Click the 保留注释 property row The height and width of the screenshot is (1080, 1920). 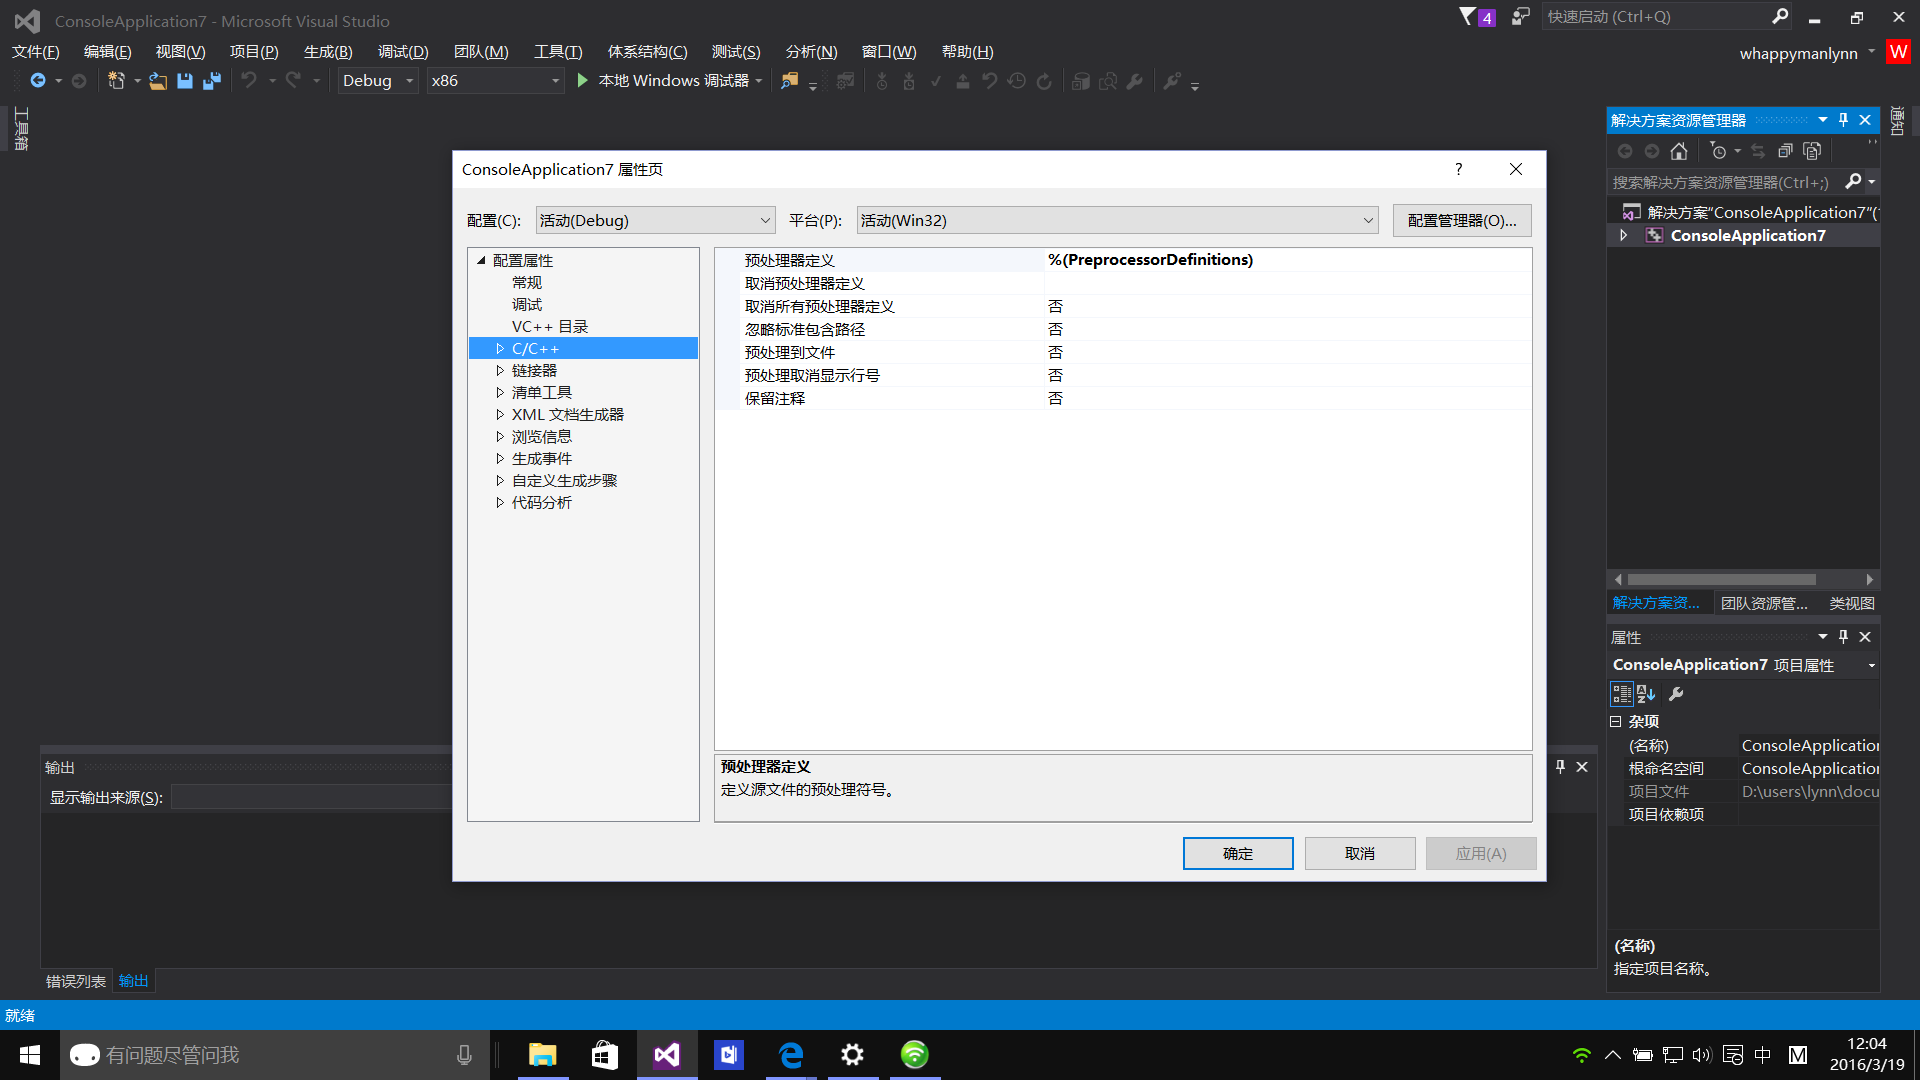click(x=1123, y=398)
